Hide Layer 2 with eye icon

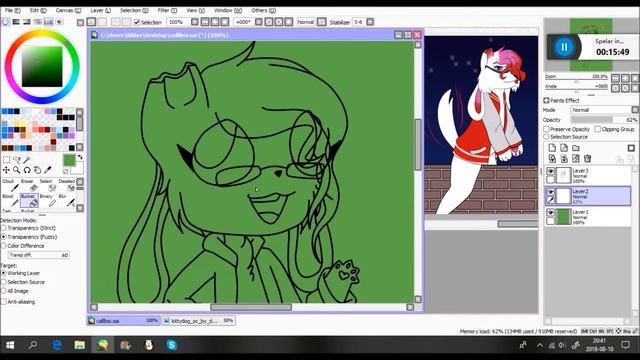(x=551, y=192)
